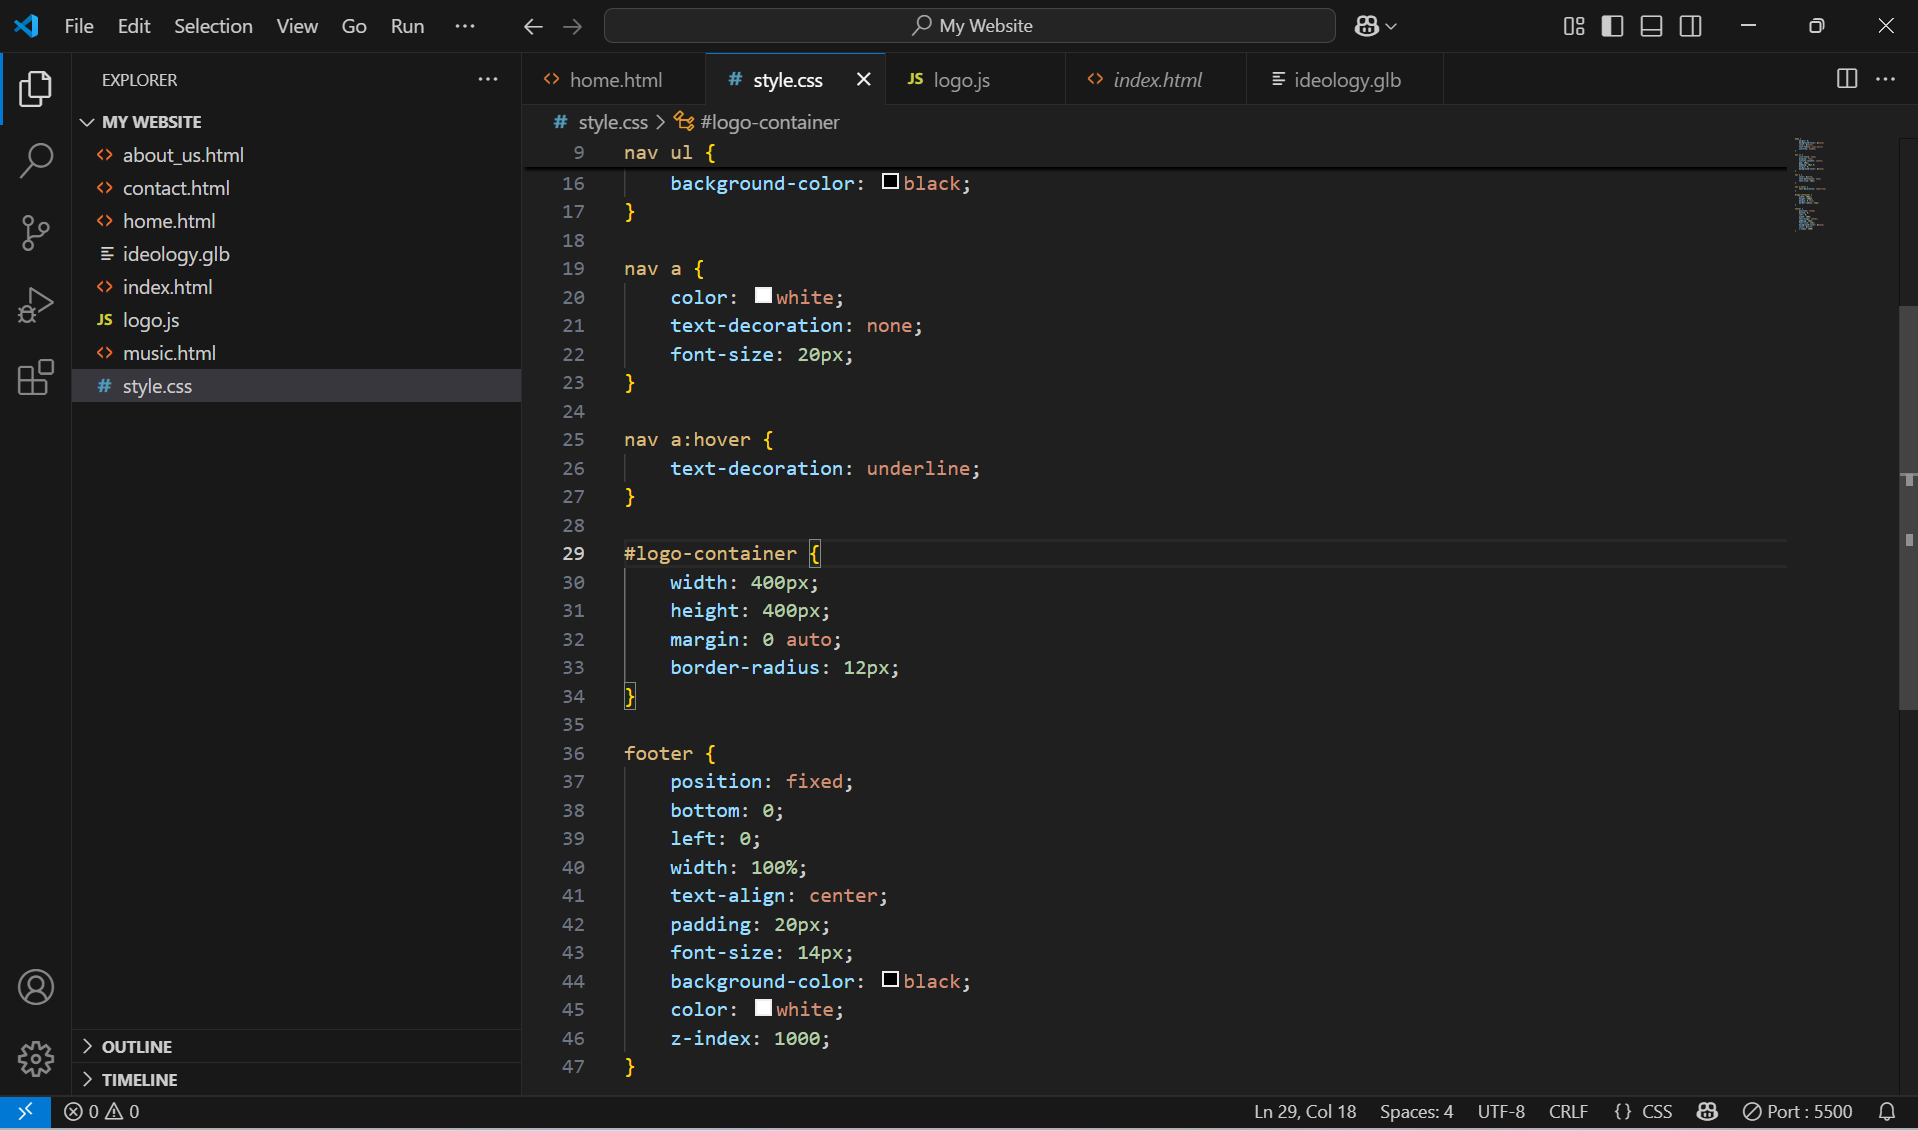
Task: Open logo.js in the Explorer
Action: click(297, 320)
